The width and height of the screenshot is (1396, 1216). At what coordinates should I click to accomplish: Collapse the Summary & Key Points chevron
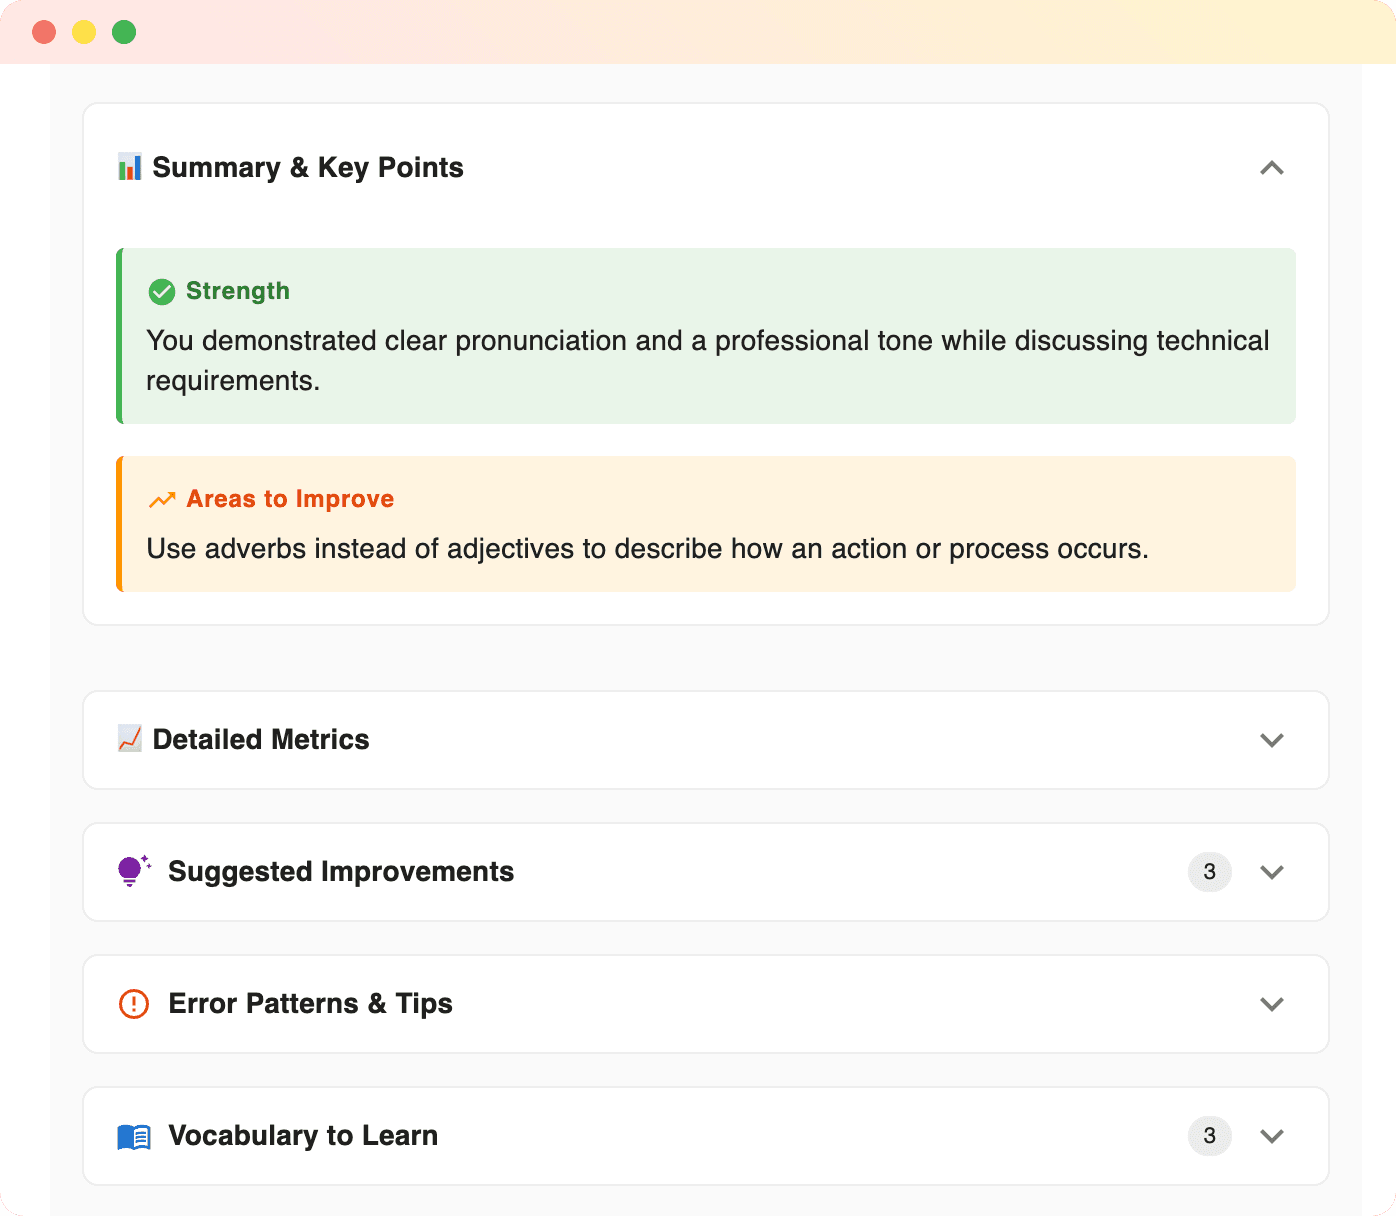coord(1271,168)
